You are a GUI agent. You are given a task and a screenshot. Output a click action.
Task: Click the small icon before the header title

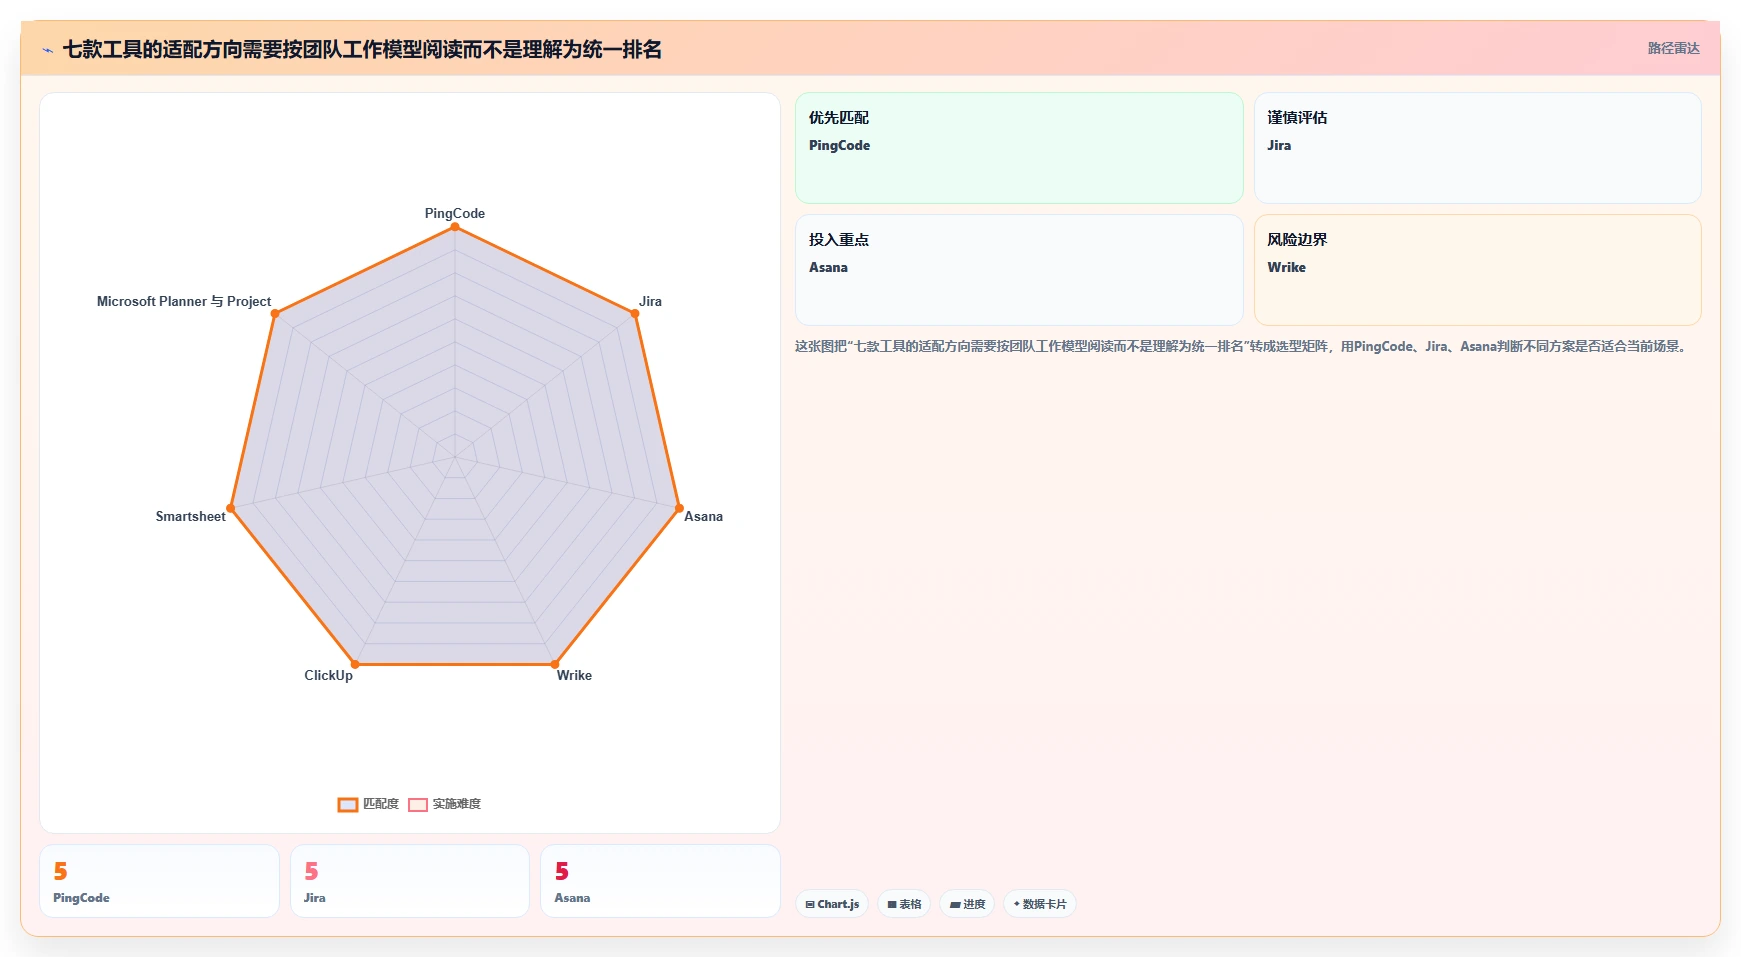pyautogui.click(x=47, y=50)
